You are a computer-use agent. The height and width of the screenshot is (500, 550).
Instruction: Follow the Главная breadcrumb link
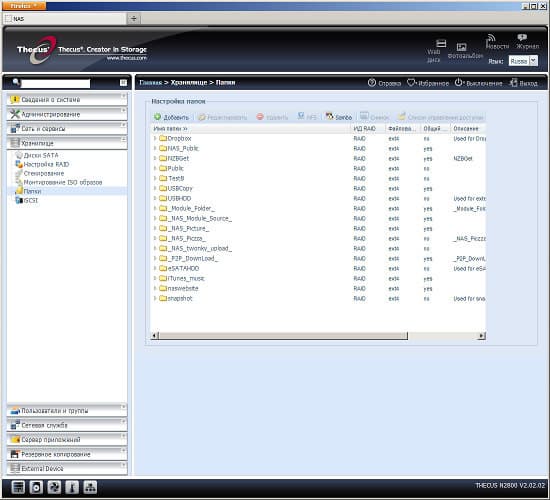[x=151, y=82]
